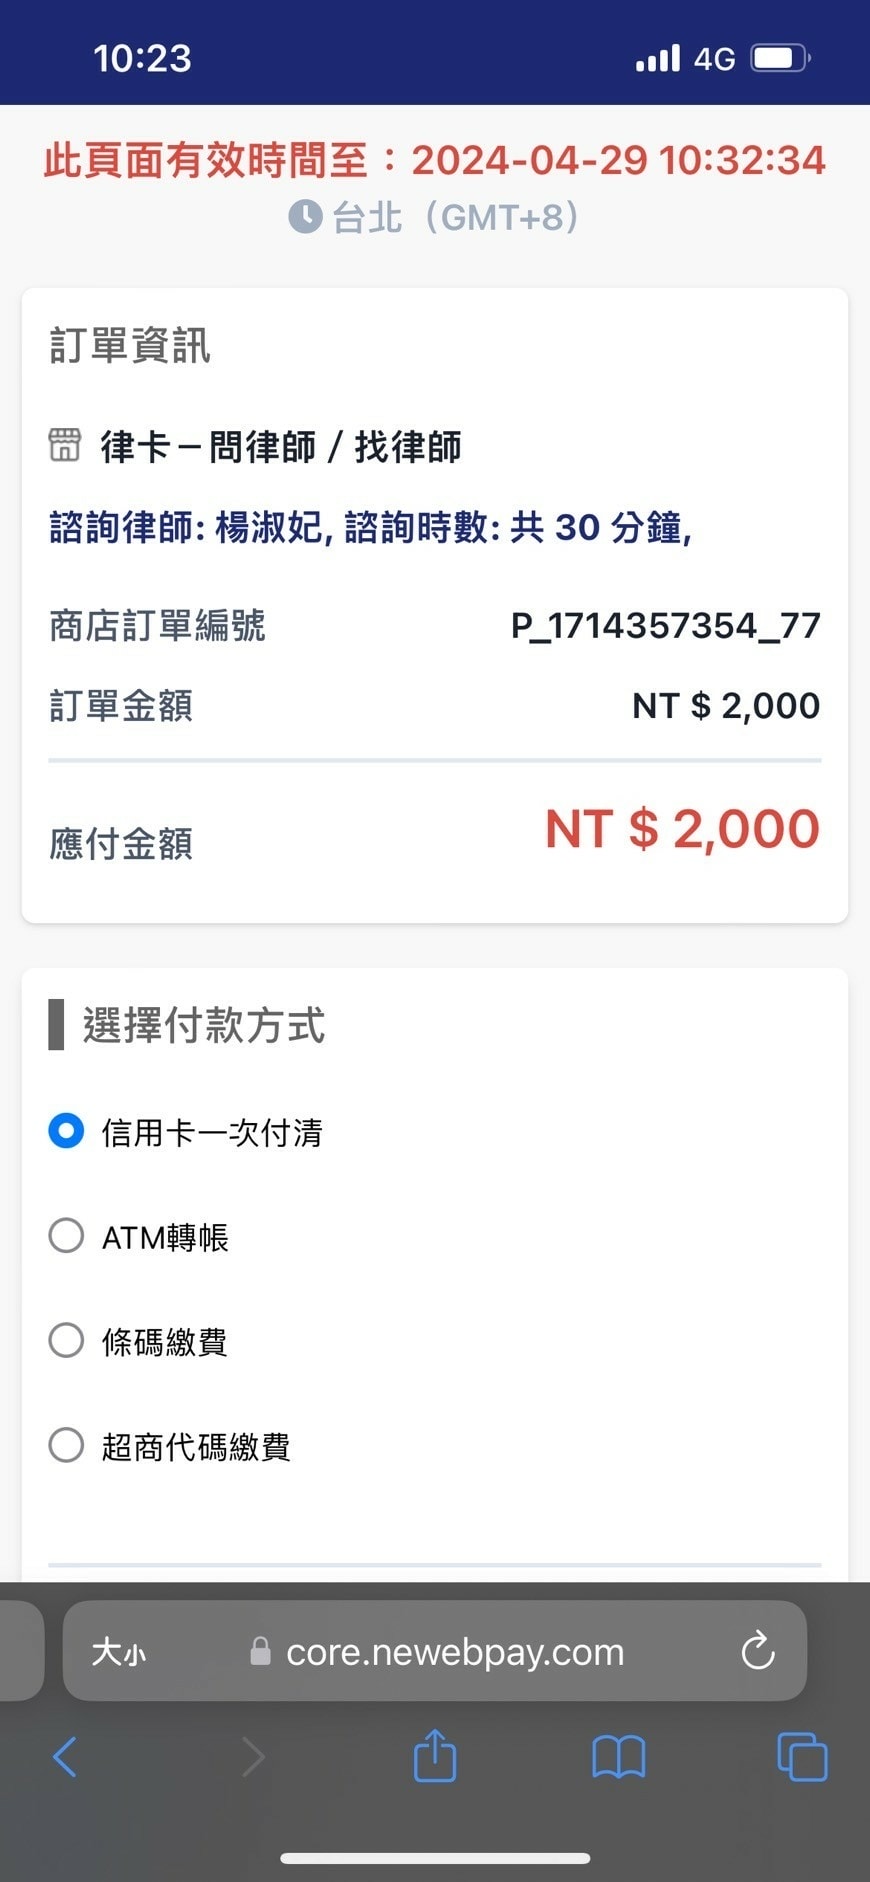
Task: Tap the clock icon beside 台北 timezone
Action: 305,216
